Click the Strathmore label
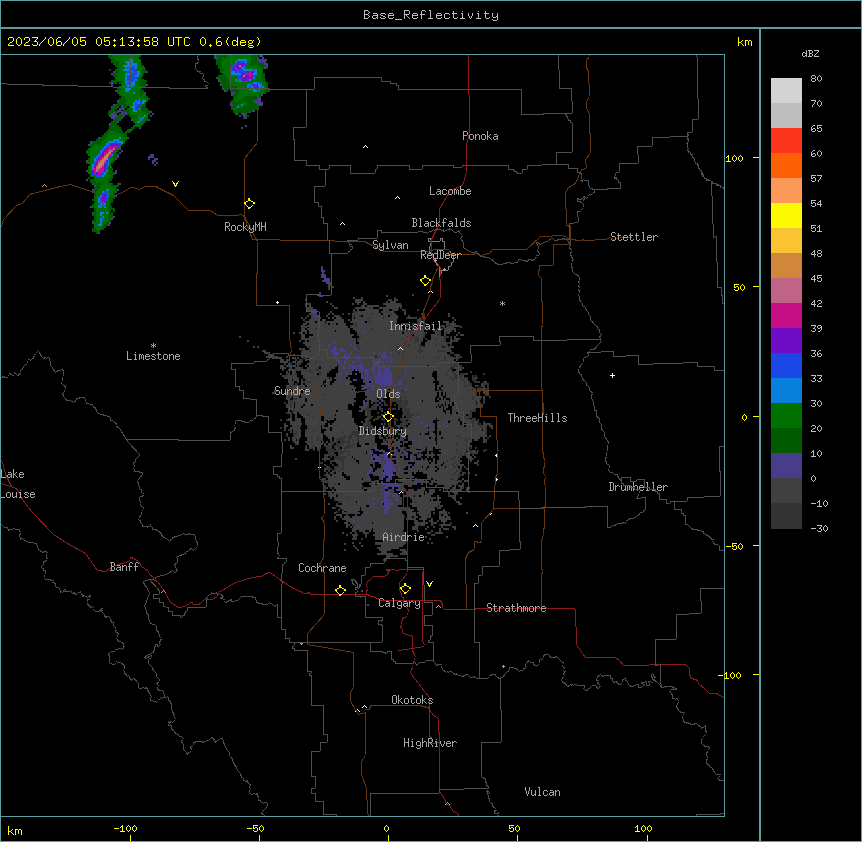This screenshot has height=842, width=862. click(516, 608)
